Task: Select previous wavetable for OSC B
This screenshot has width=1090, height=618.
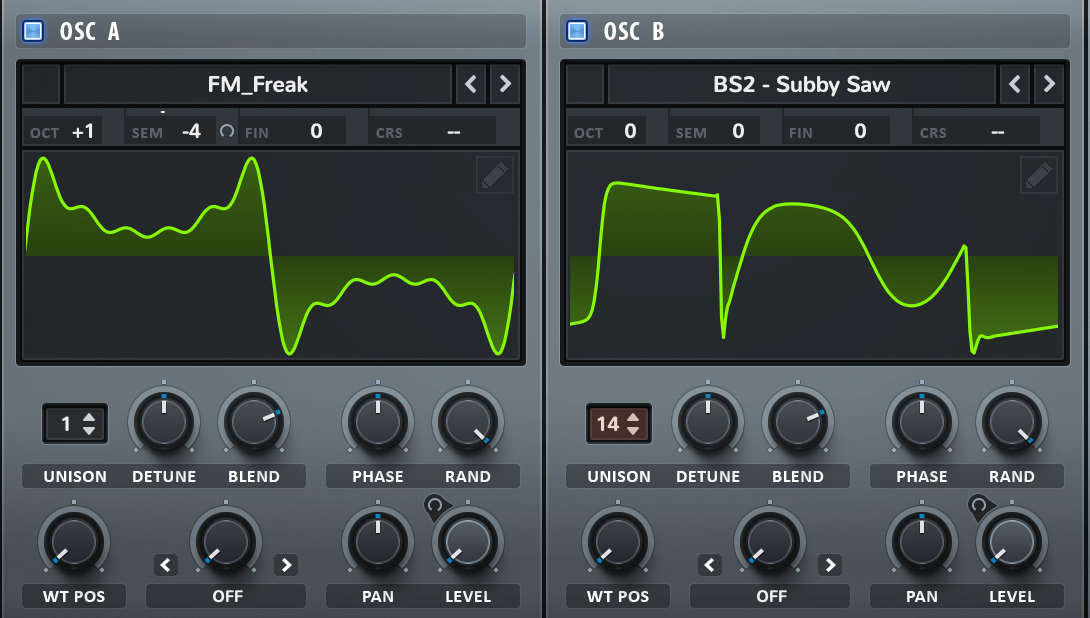Action: pyautogui.click(x=1014, y=84)
